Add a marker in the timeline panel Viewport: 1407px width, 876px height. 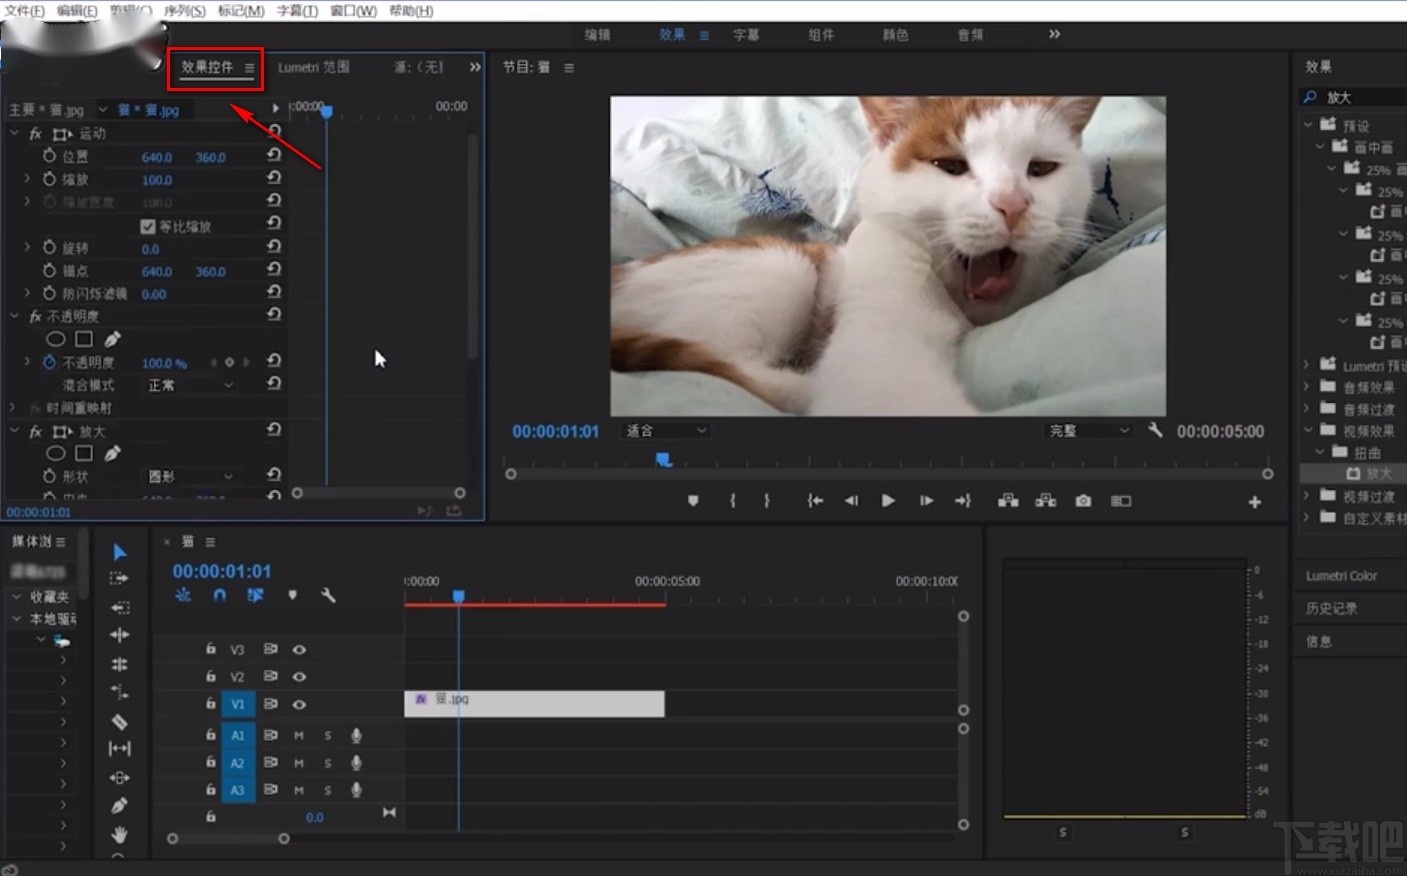292,595
